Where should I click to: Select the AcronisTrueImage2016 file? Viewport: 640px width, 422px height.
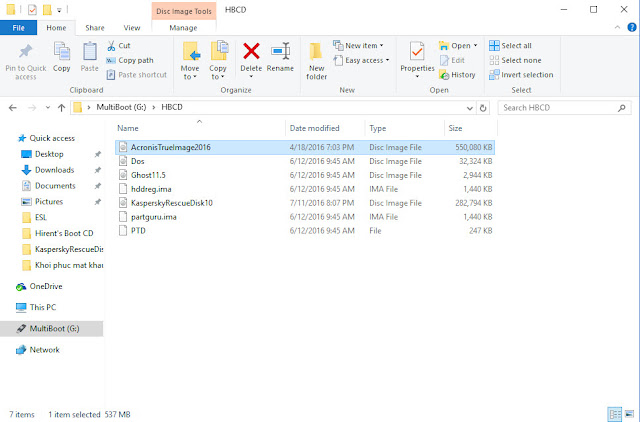[x=305, y=147]
